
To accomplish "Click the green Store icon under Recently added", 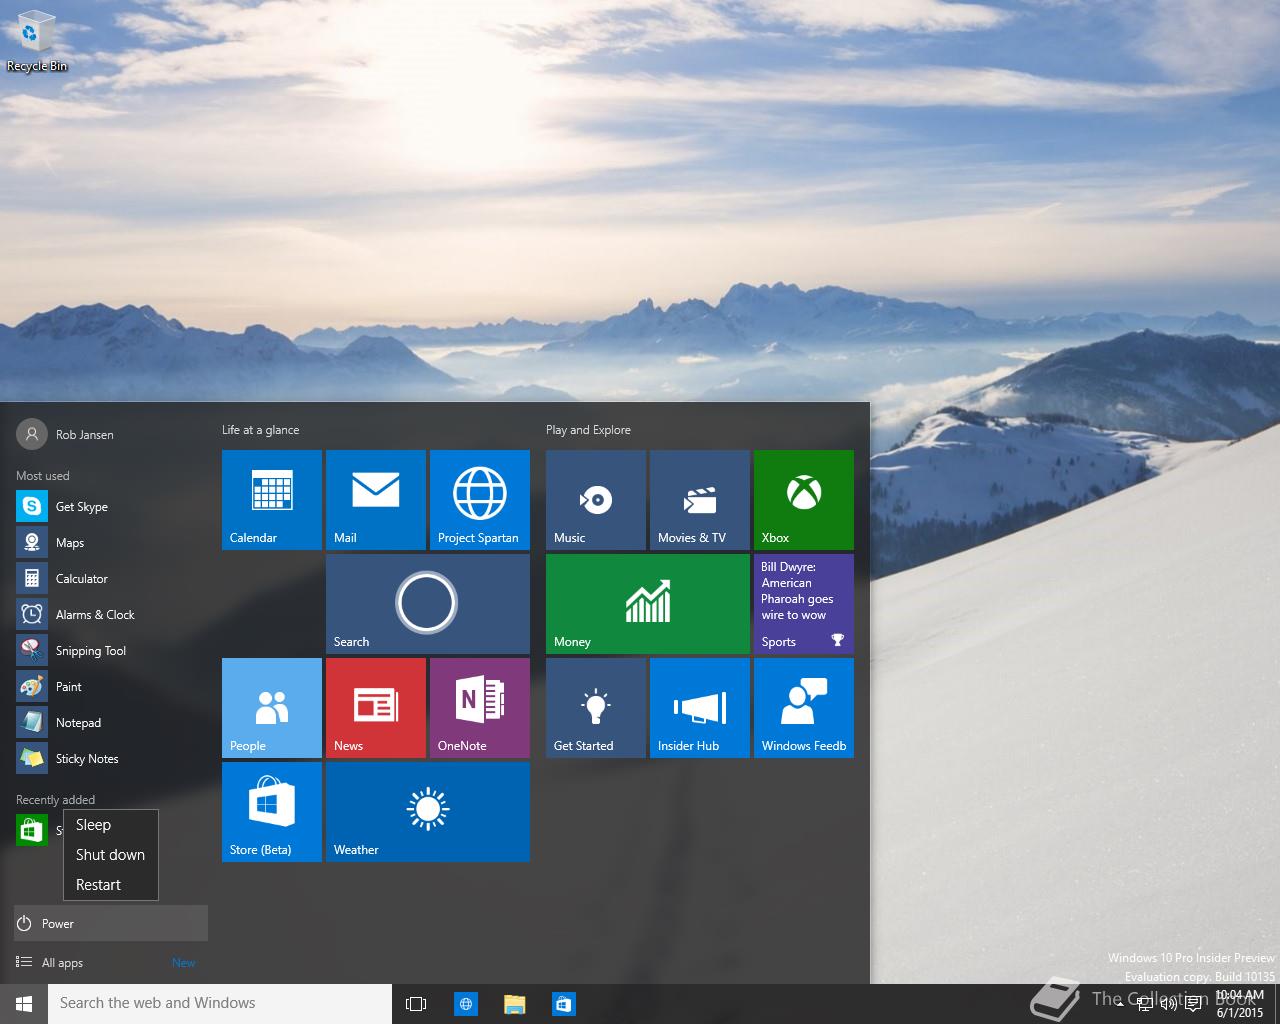I will click(32, 830).
